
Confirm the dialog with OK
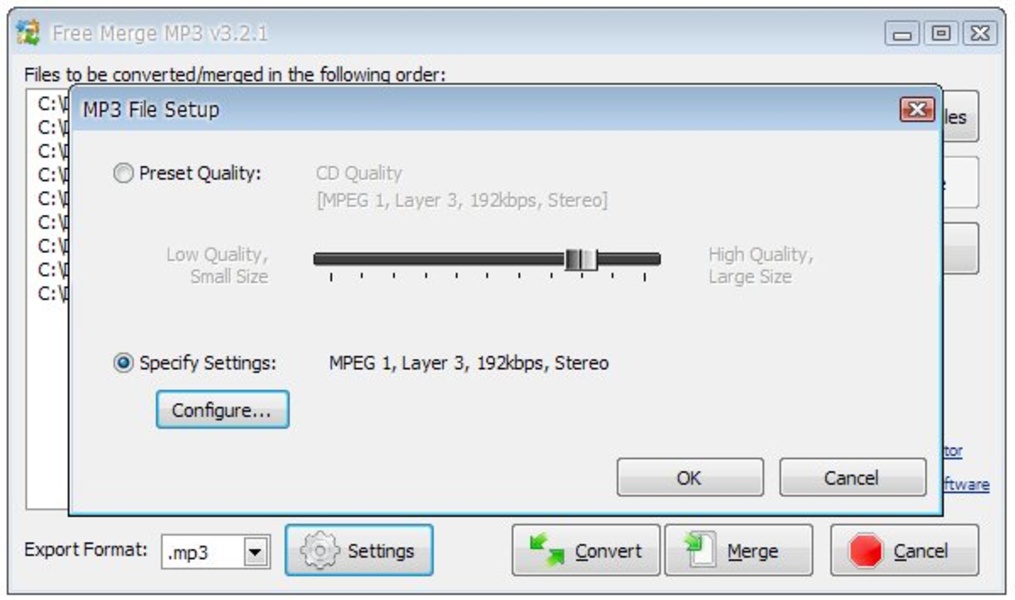(690, 478)
